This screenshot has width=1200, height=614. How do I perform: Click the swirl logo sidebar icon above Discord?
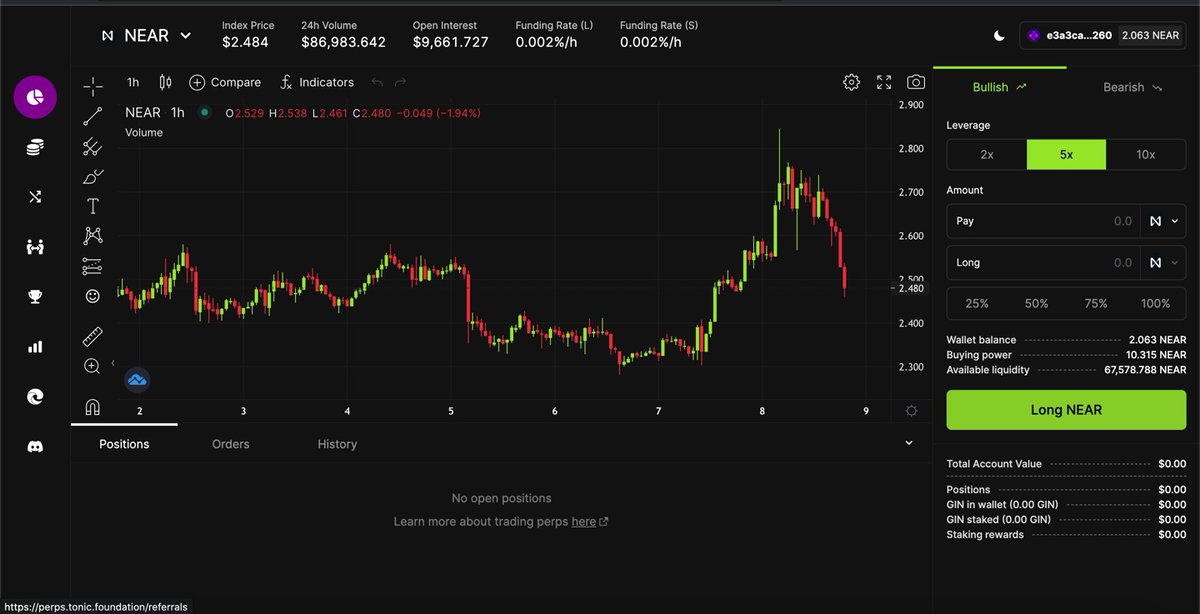[35, 397]
